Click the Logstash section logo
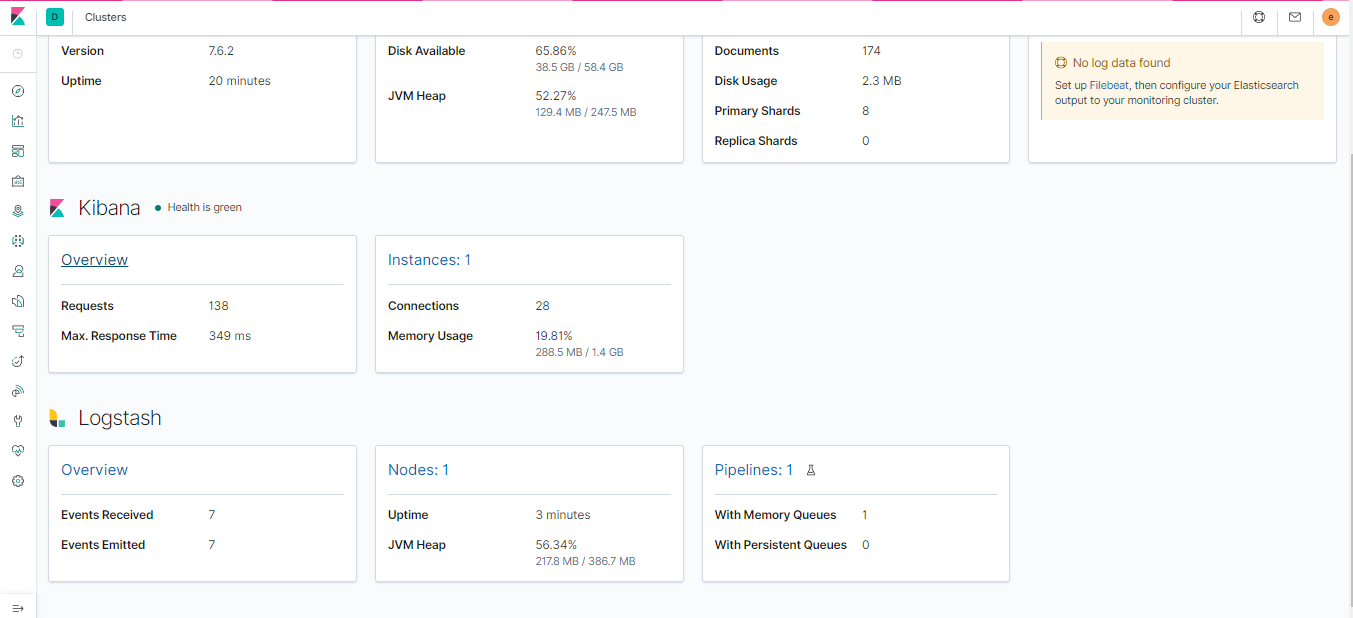The image size is (1353, 618). (x=57, y=418)
